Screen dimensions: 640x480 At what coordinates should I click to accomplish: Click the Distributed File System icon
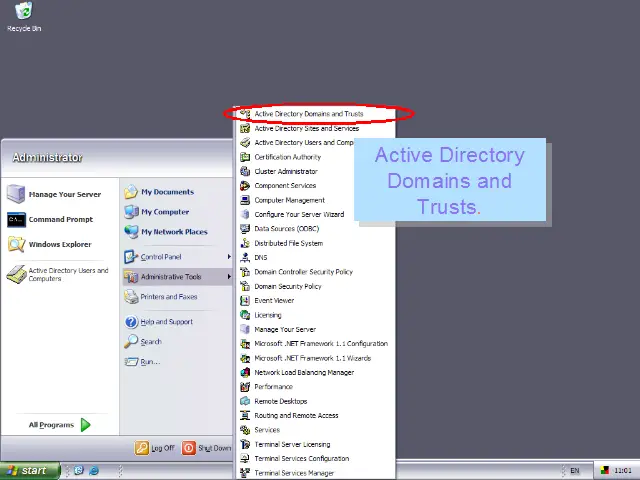click(245, 243)
